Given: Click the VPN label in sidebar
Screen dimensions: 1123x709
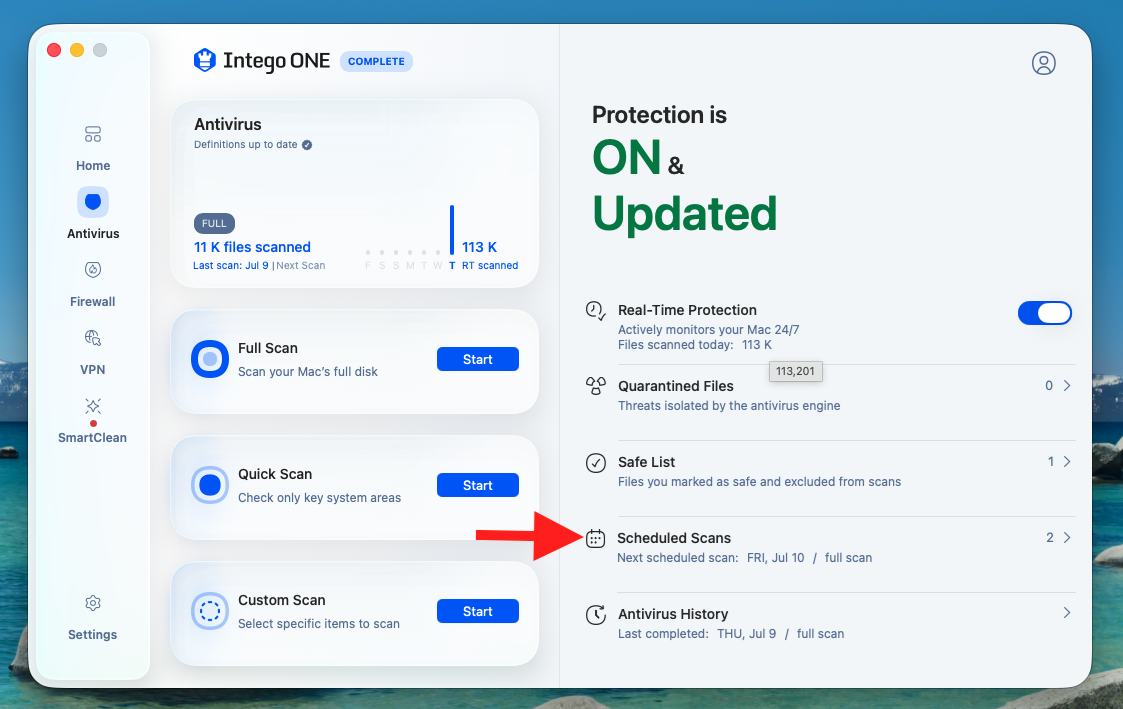Looking at the screenshot, I should click(92, 370).
